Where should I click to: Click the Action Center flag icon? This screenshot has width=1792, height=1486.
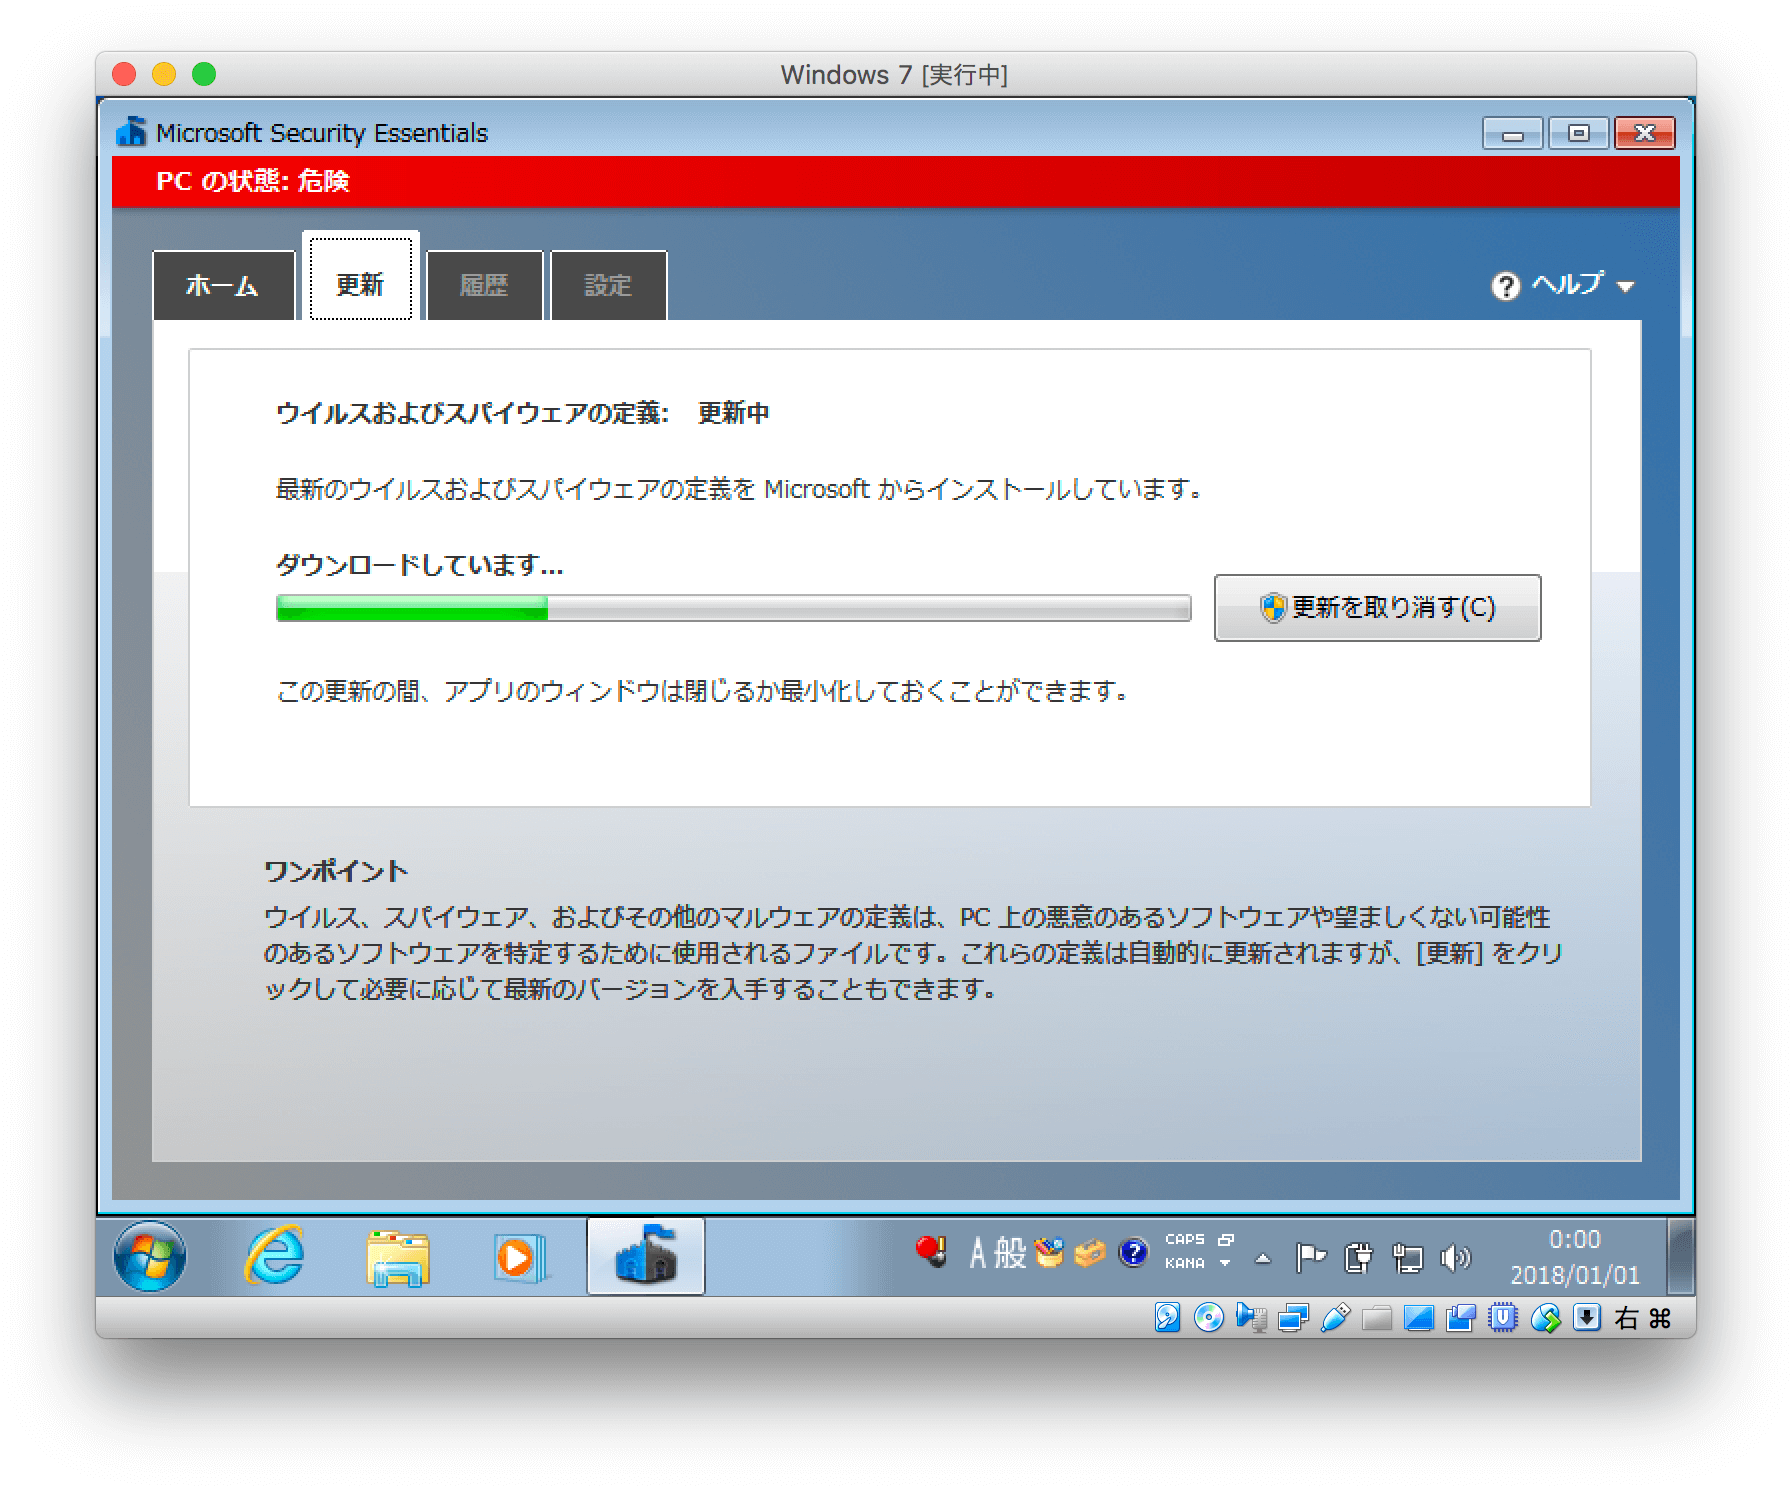pos(1310,1257)
